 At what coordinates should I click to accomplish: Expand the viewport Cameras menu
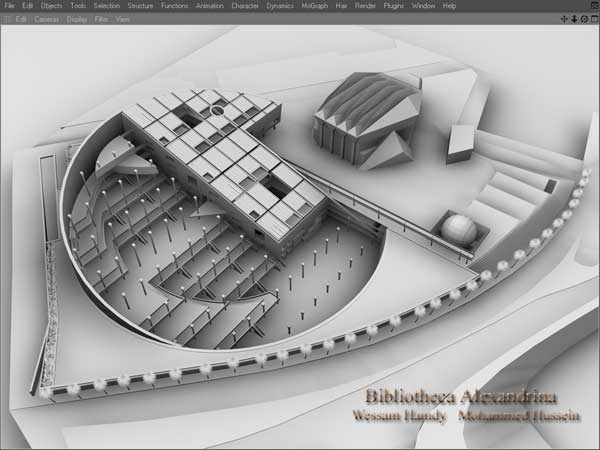point(47,18)
